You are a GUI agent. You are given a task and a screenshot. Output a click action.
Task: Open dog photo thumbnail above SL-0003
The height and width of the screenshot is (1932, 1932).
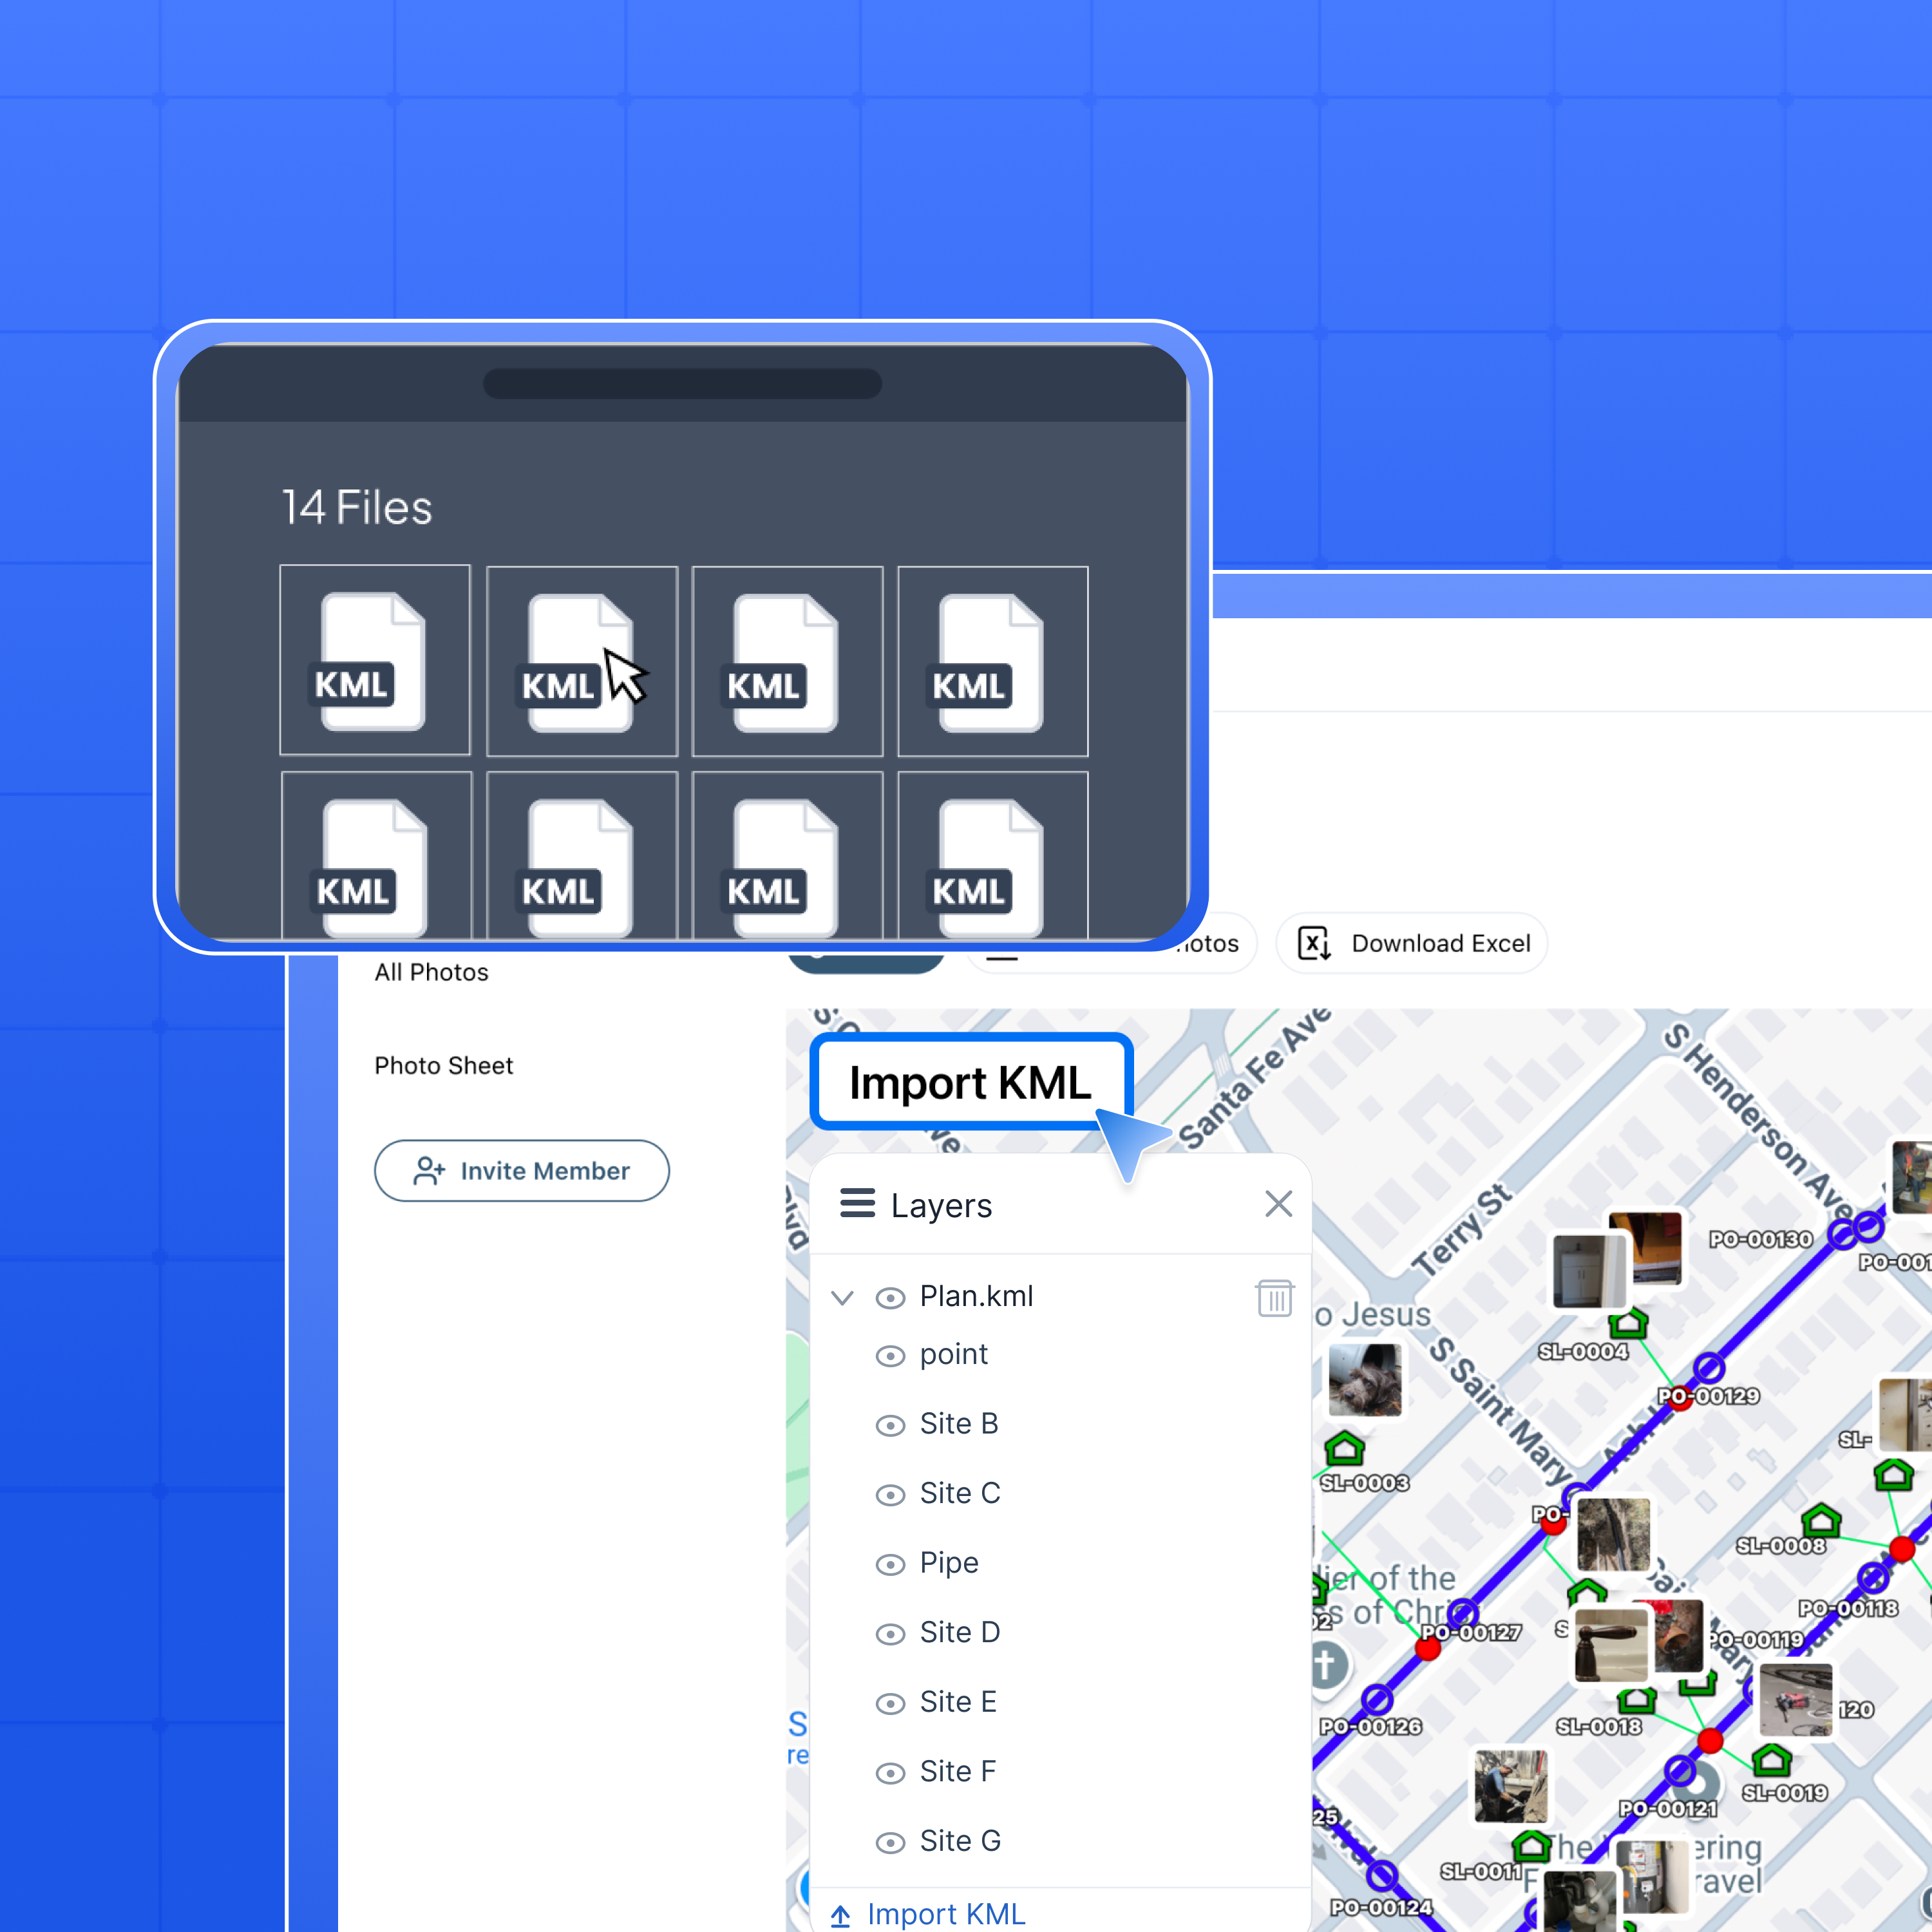[1365, 1380]
